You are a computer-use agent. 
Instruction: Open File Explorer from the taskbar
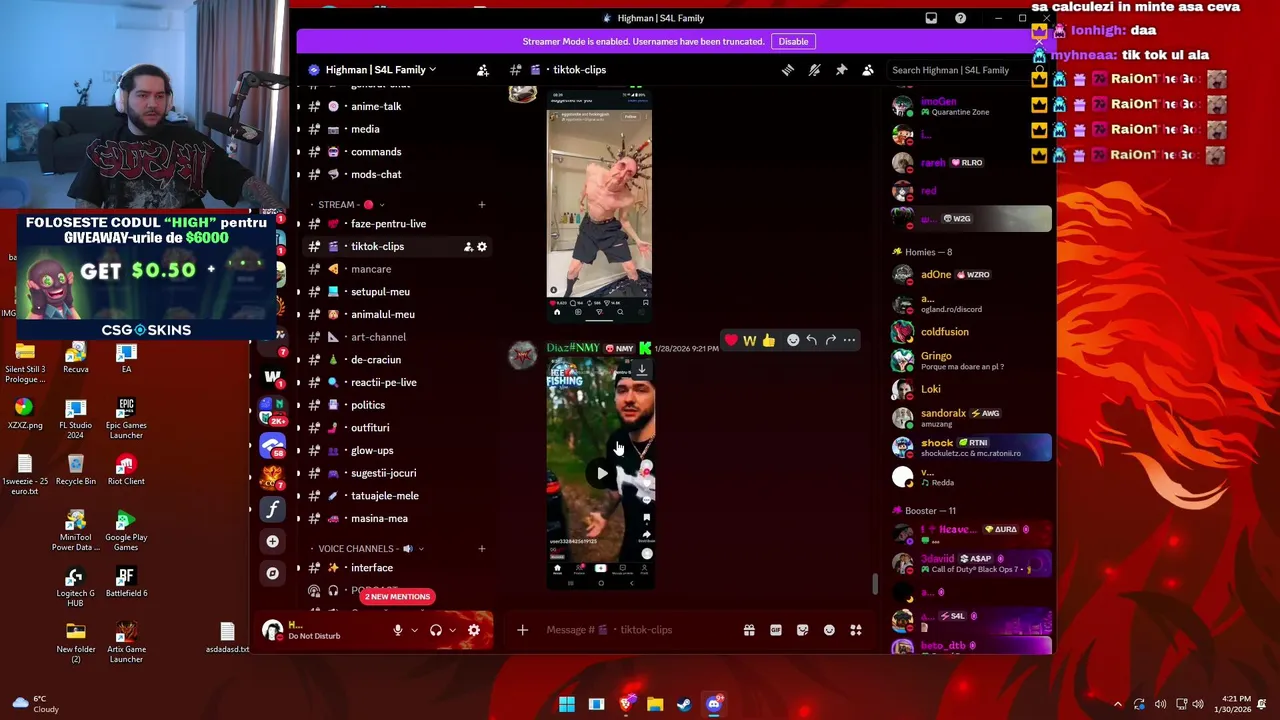pyautogui.click(x=655, y=704)
